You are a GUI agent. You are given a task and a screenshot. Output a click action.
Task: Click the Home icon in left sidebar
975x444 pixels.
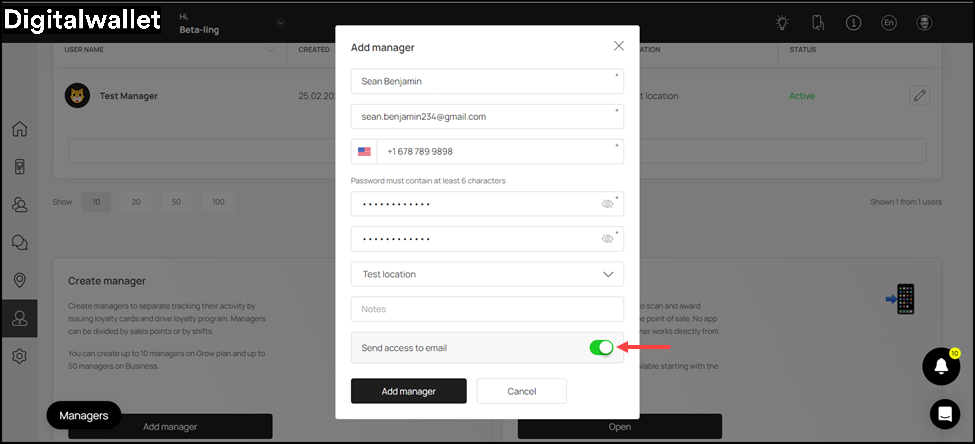[x=19, y=129]
